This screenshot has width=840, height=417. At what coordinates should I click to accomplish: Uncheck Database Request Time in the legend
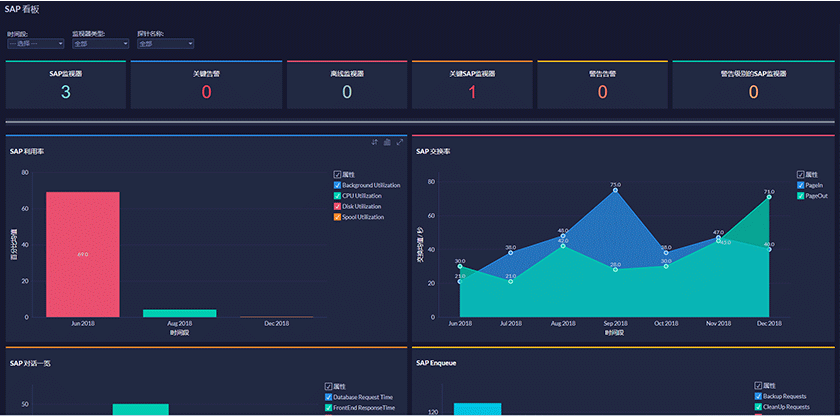point(328,397)
